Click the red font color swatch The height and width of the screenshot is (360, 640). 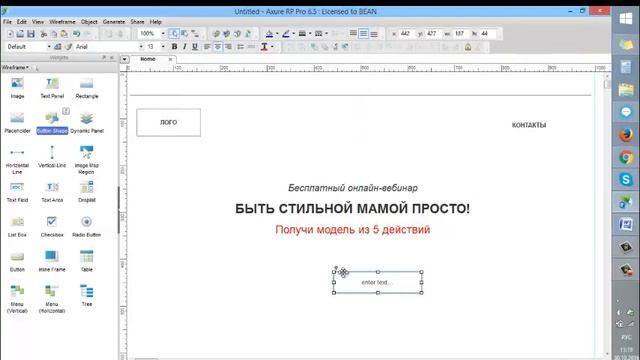[264, 47]
